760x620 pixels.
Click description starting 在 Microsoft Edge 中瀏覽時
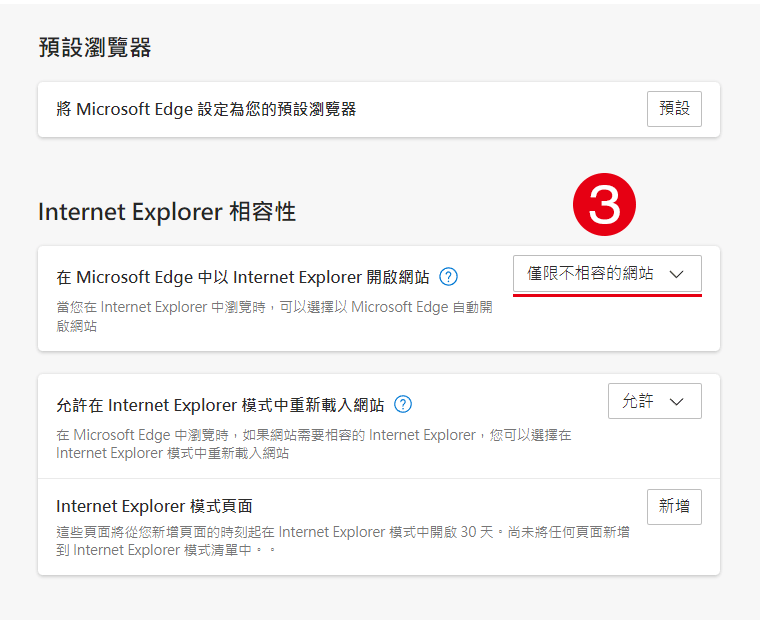[x=314, y=444]
